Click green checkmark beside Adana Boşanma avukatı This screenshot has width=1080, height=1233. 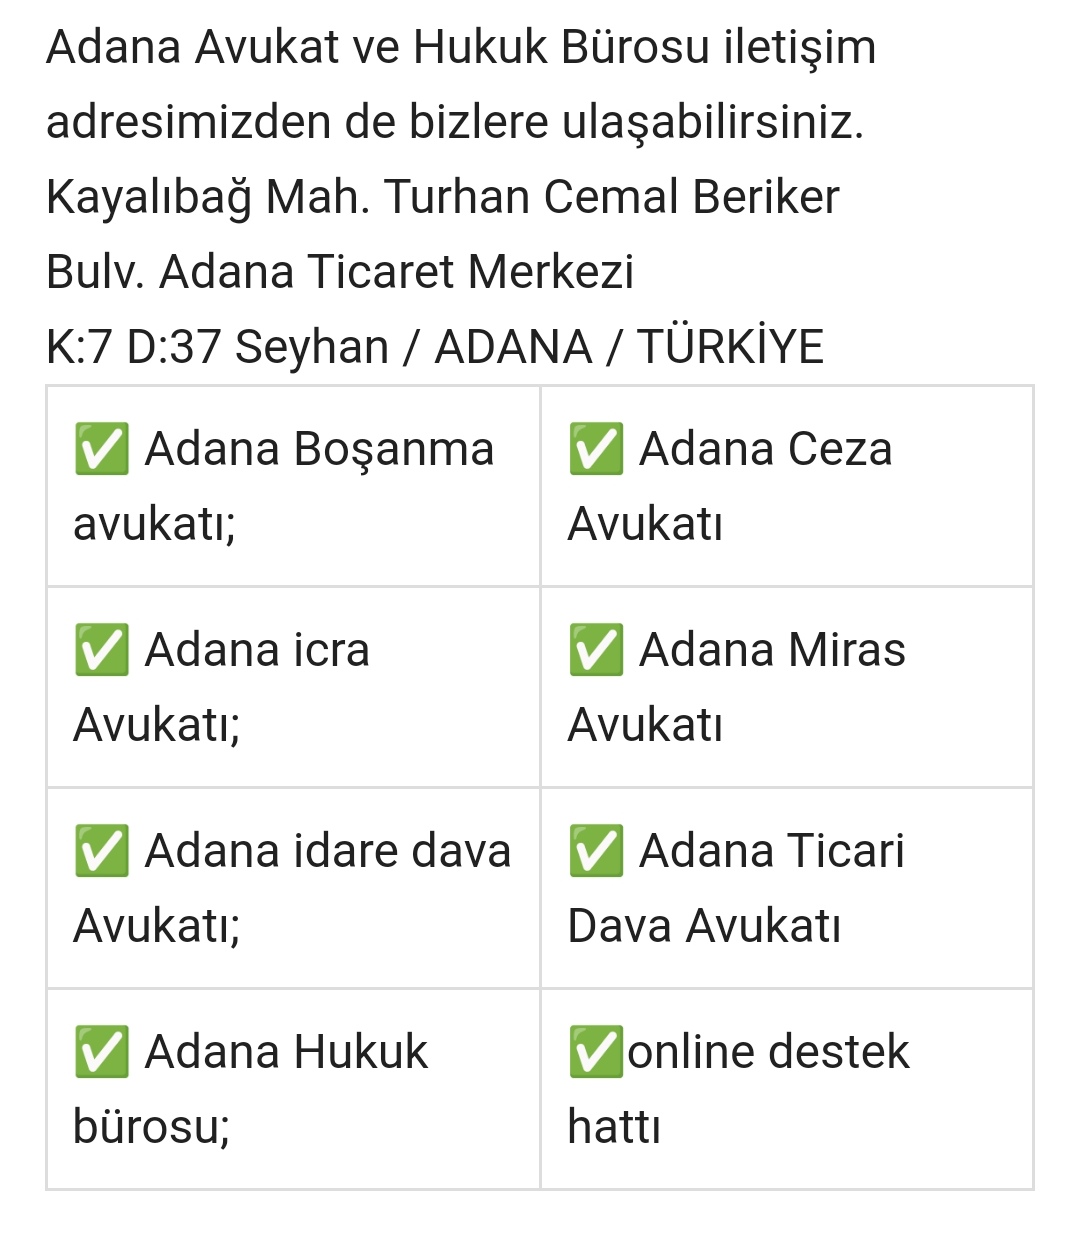(101, 449)
